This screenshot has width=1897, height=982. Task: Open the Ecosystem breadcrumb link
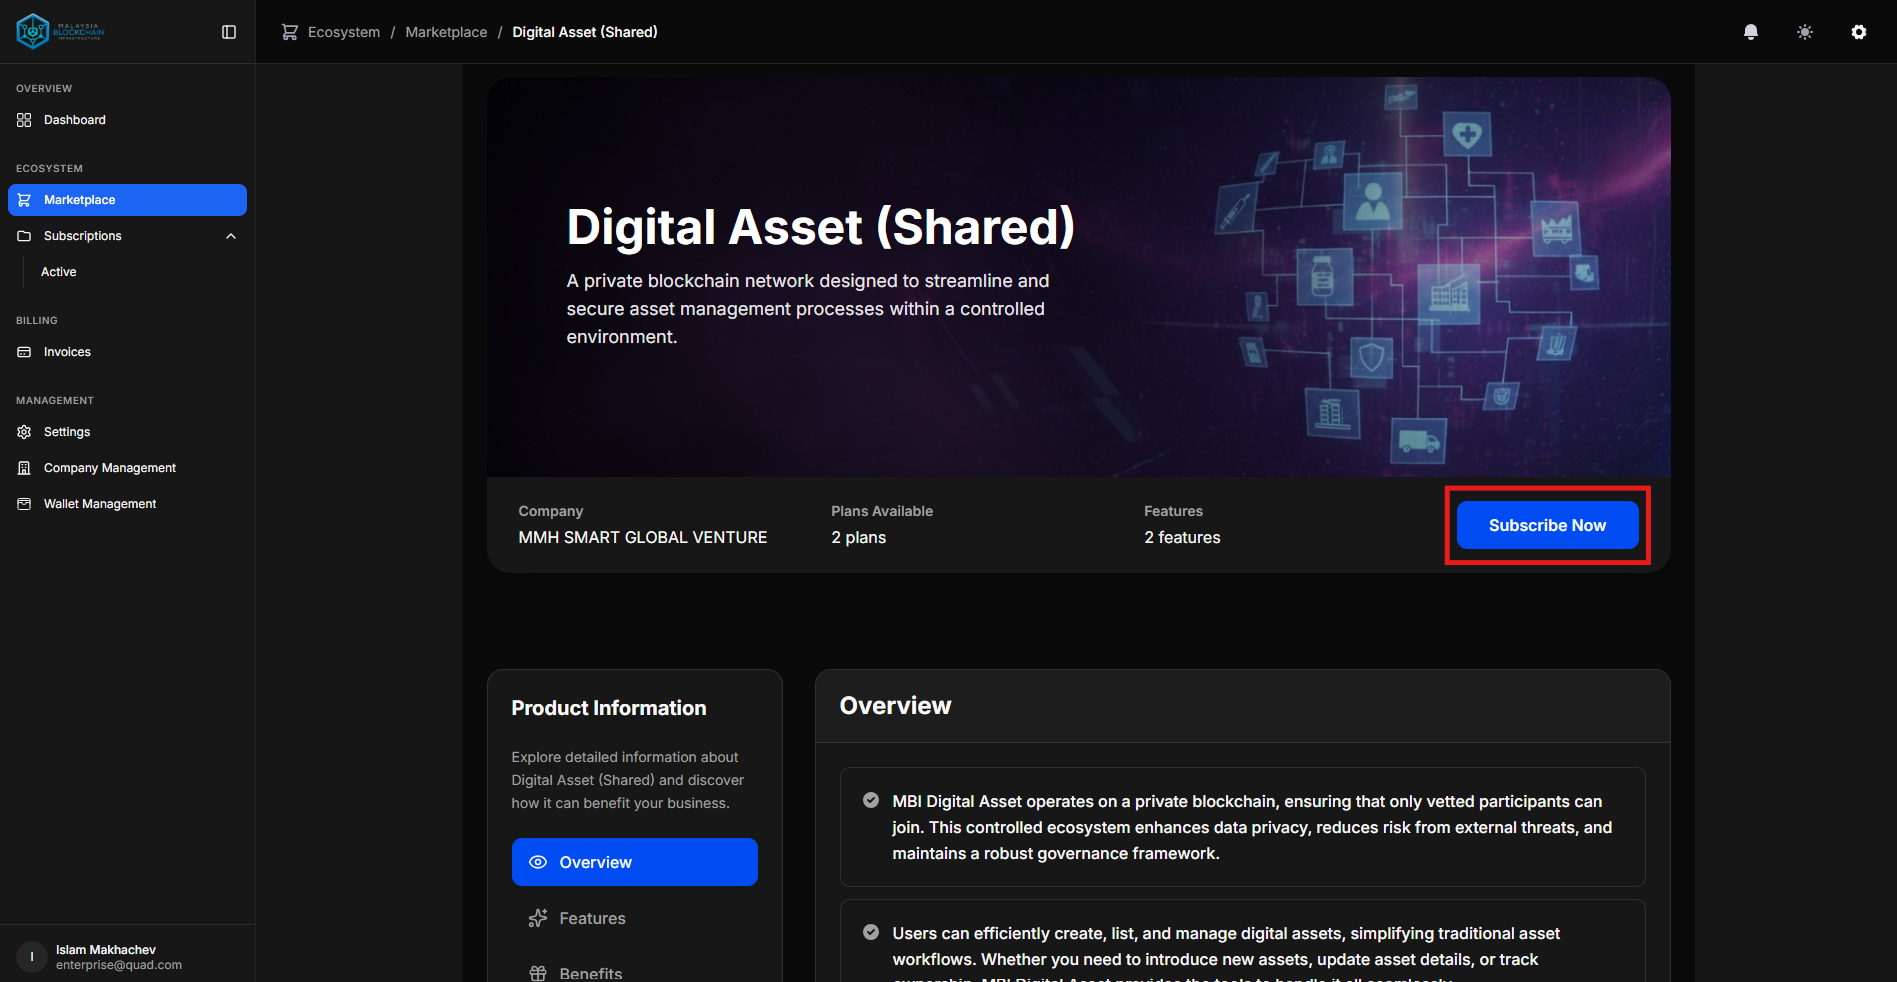[x=342, y=31]
